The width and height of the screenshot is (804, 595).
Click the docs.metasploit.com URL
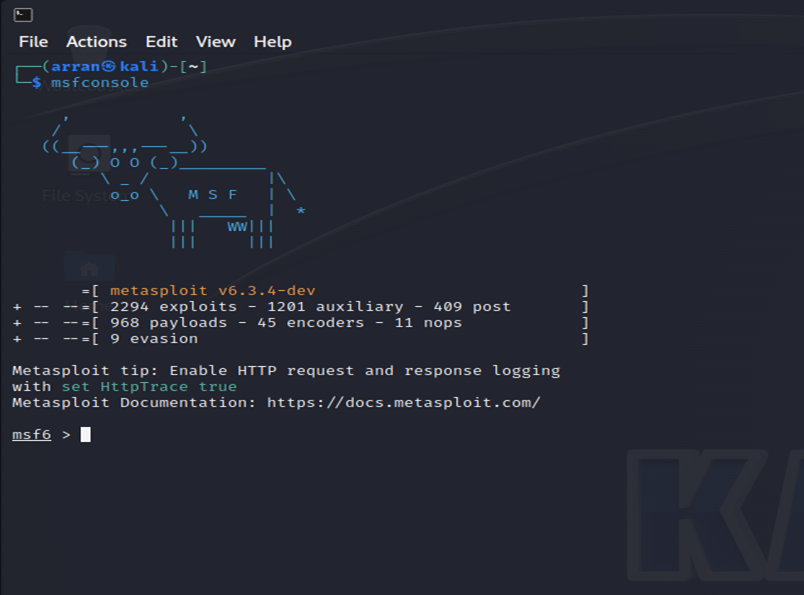pos(404,403)
